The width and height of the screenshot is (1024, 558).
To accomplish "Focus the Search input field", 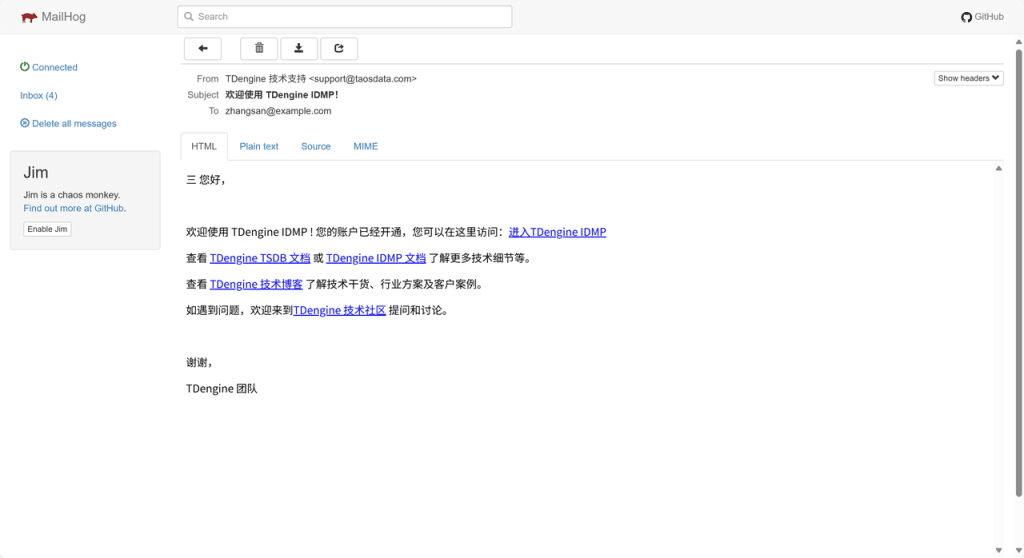I will [x=344, y=17].
